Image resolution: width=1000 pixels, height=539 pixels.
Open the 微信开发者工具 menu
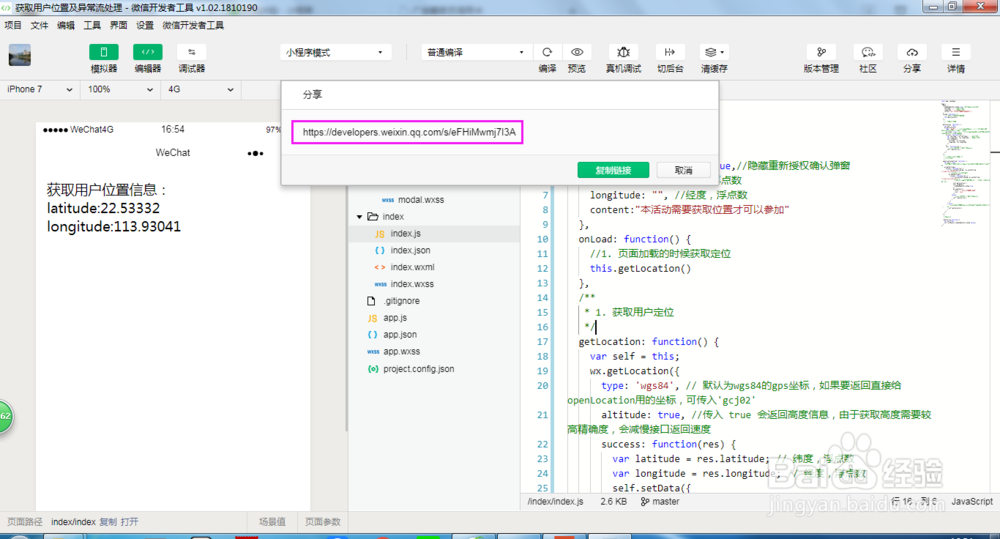tap(193, 26)
